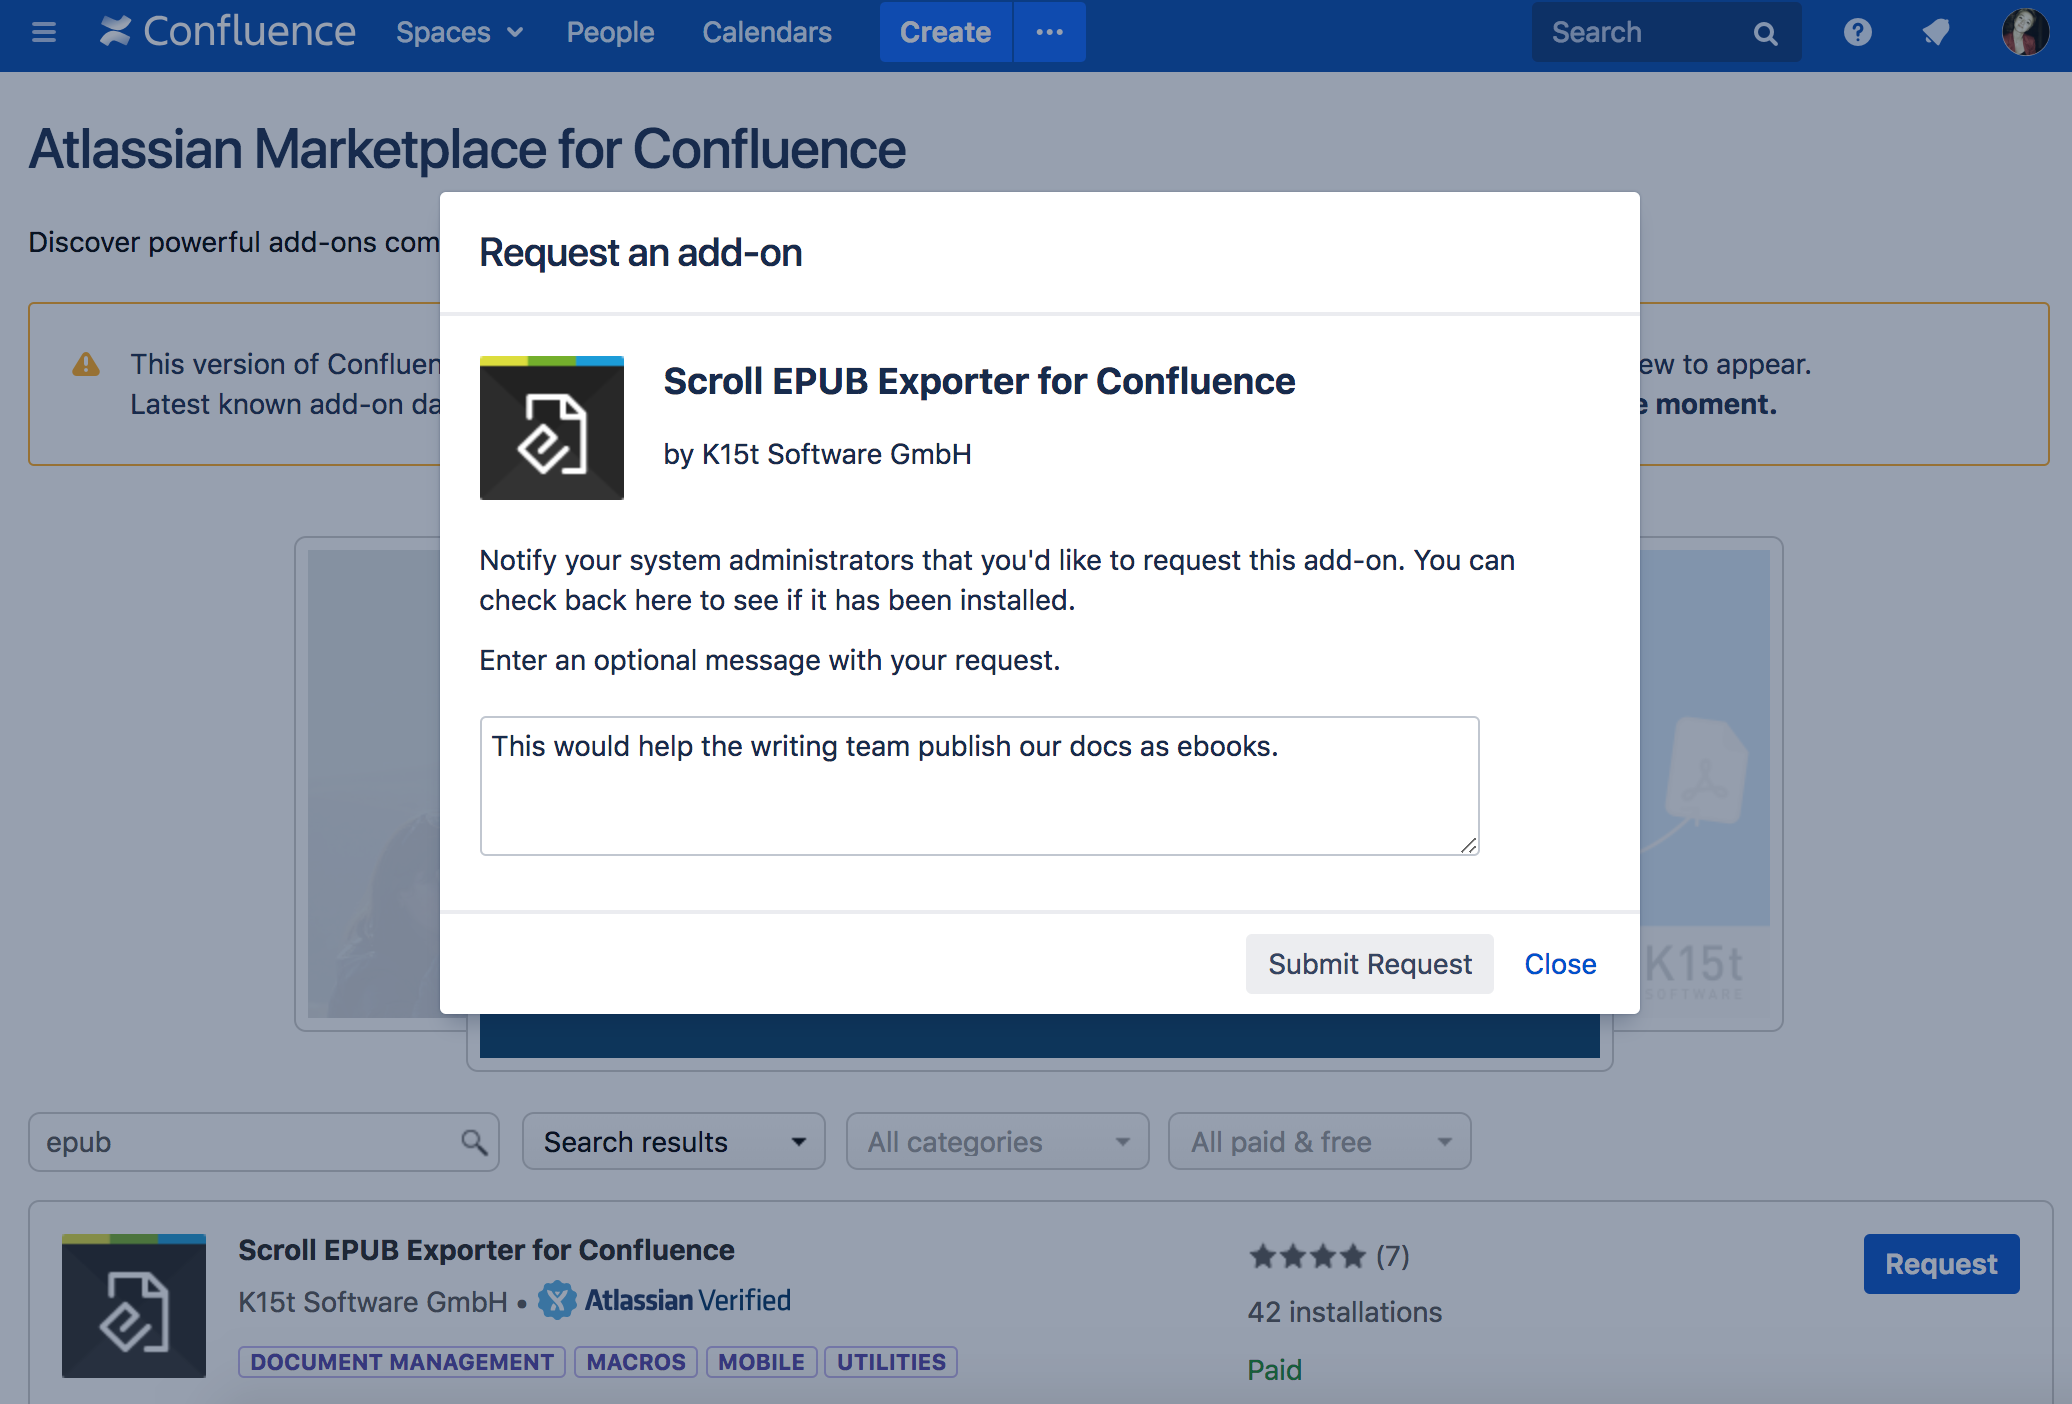Open the user profile avatar menu
The width and height of the screenshot is (2072, 1404).
pos(2025,32)
